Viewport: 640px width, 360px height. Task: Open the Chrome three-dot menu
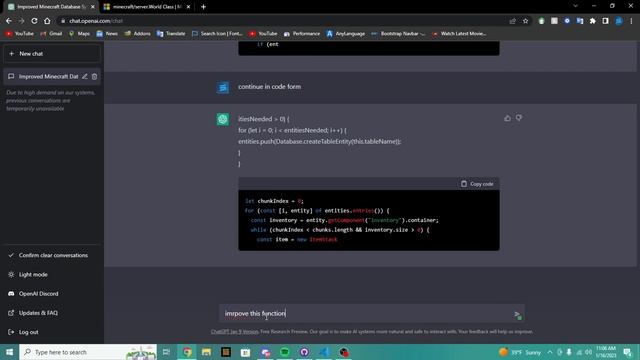631,21
